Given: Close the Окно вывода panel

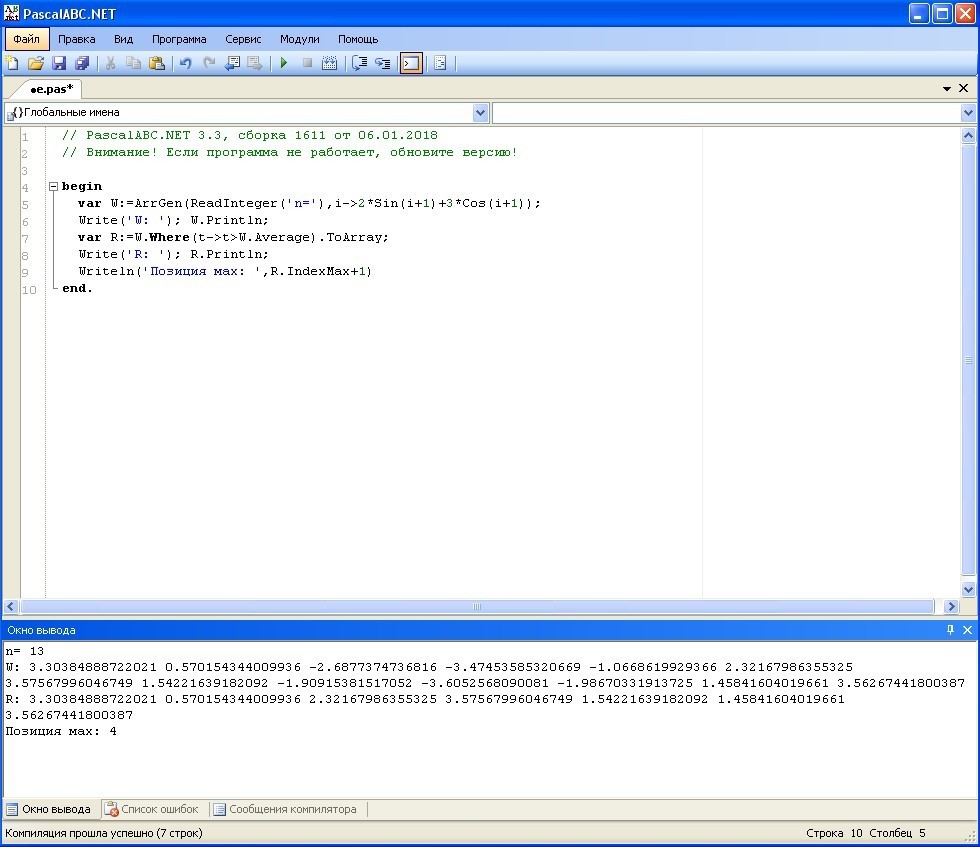Looking at the screenshot, I should [968, 630].
